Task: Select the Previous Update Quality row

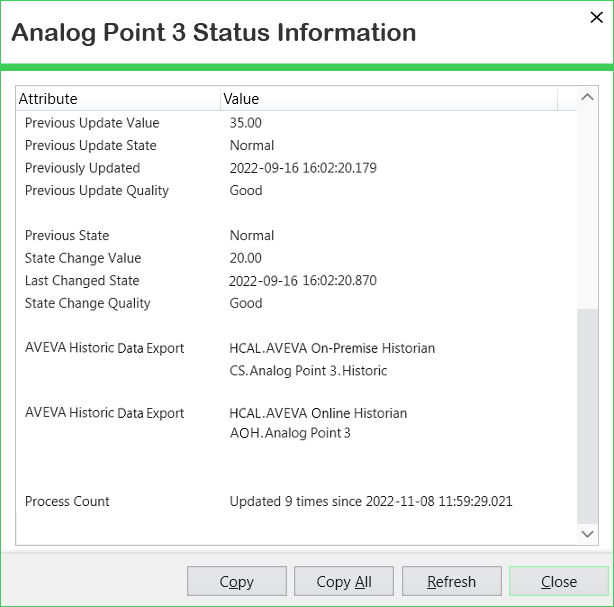Action: [97, 191]
